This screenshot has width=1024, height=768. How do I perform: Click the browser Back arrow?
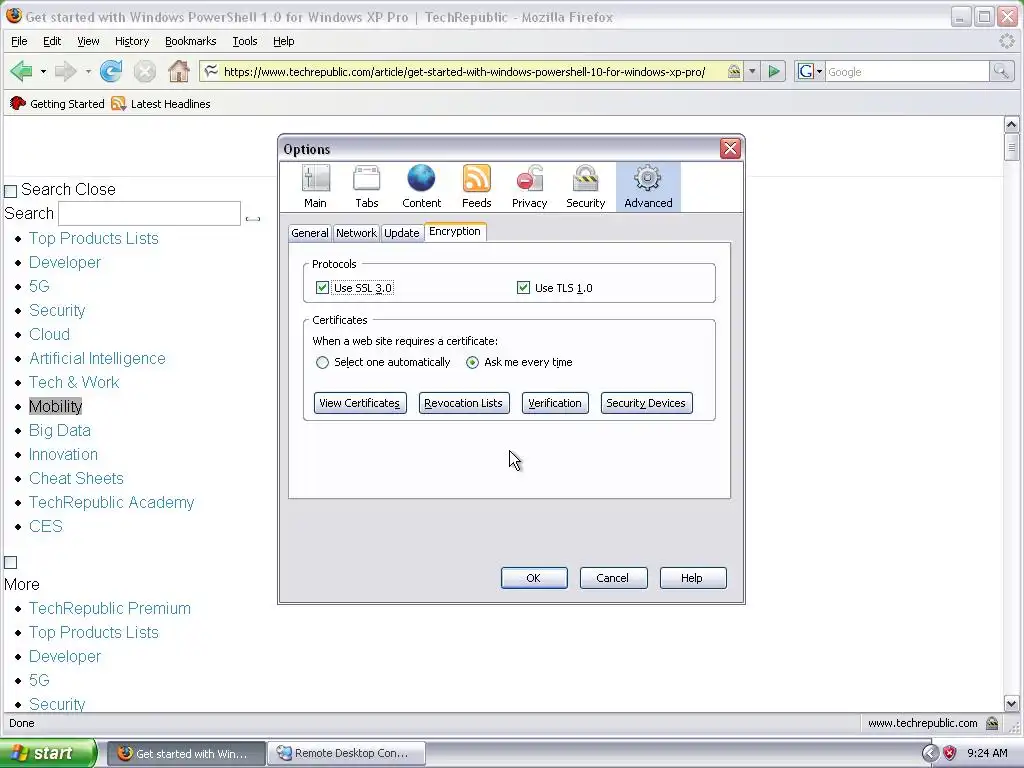(22, 71)
